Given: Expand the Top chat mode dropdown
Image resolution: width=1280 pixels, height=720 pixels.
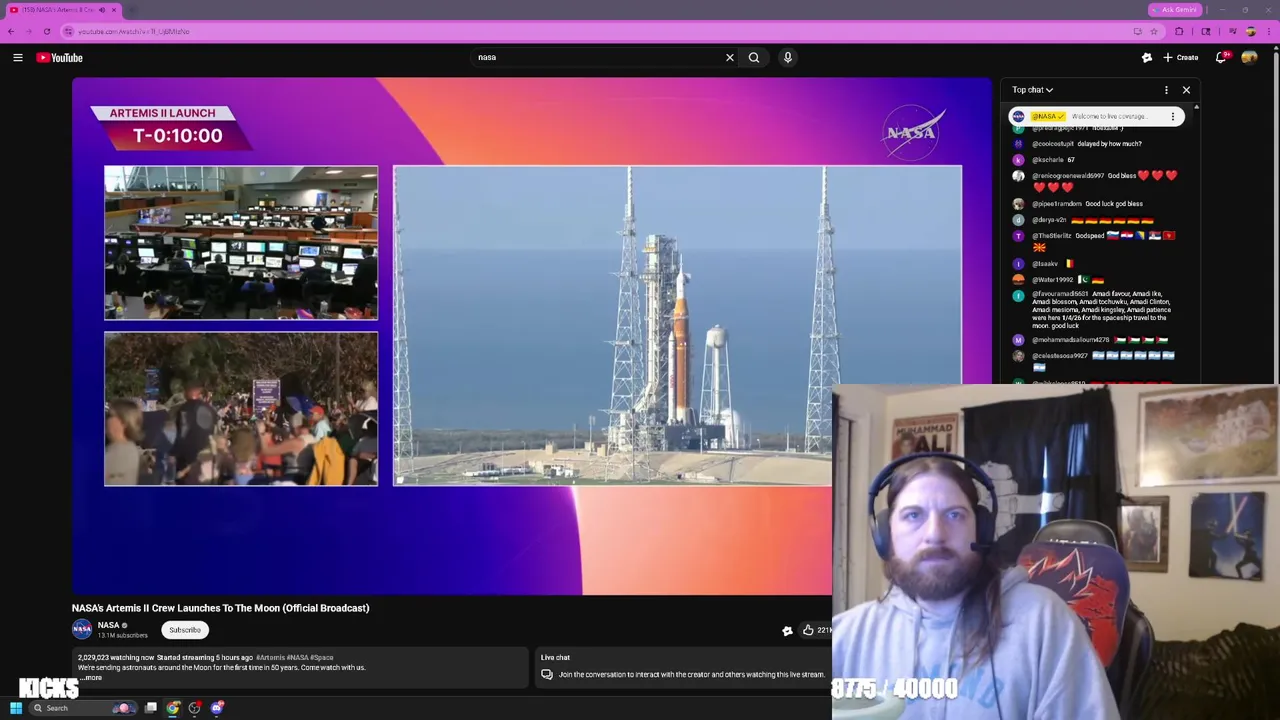Looking at the screenshot, I should point(1032,90).
